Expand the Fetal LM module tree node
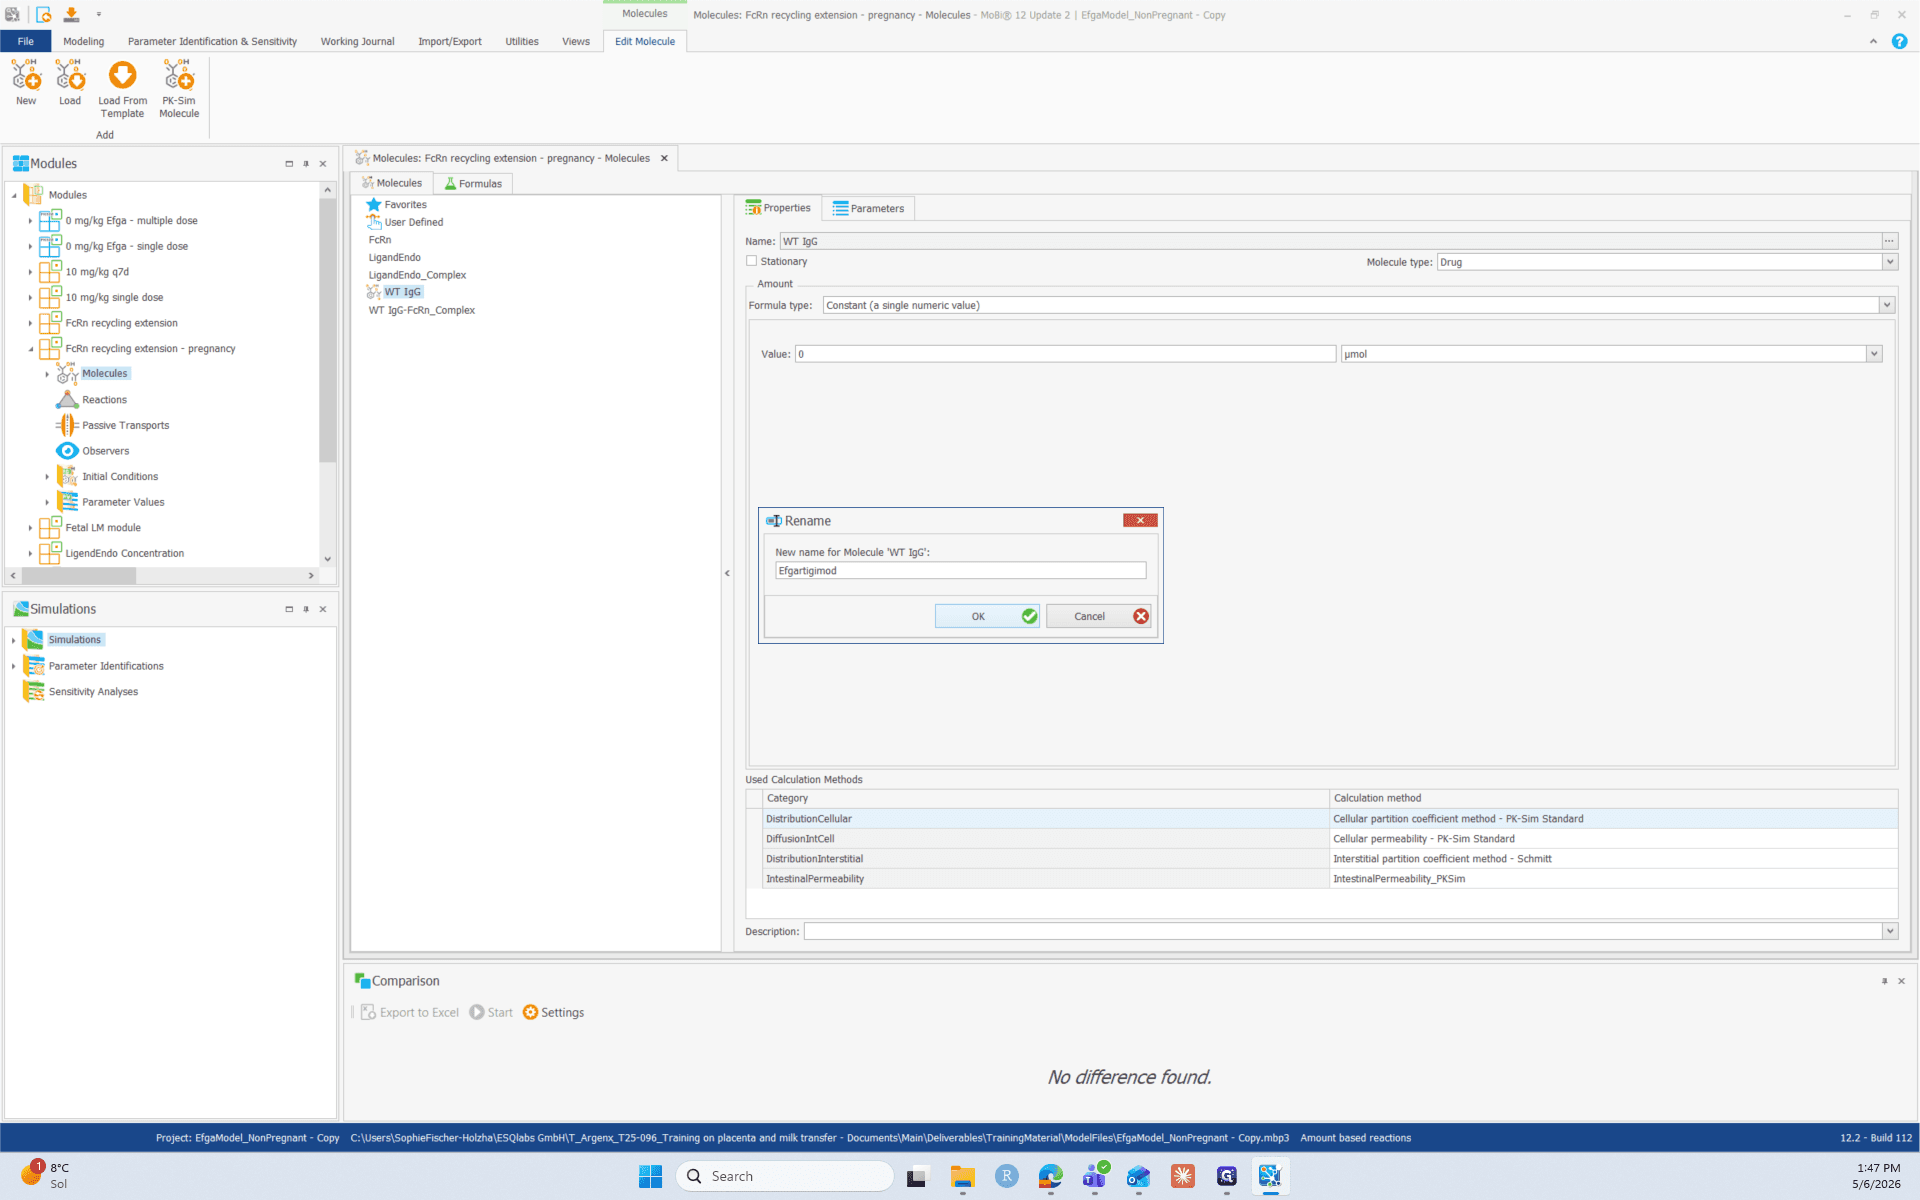 click(x=30, y=528)
